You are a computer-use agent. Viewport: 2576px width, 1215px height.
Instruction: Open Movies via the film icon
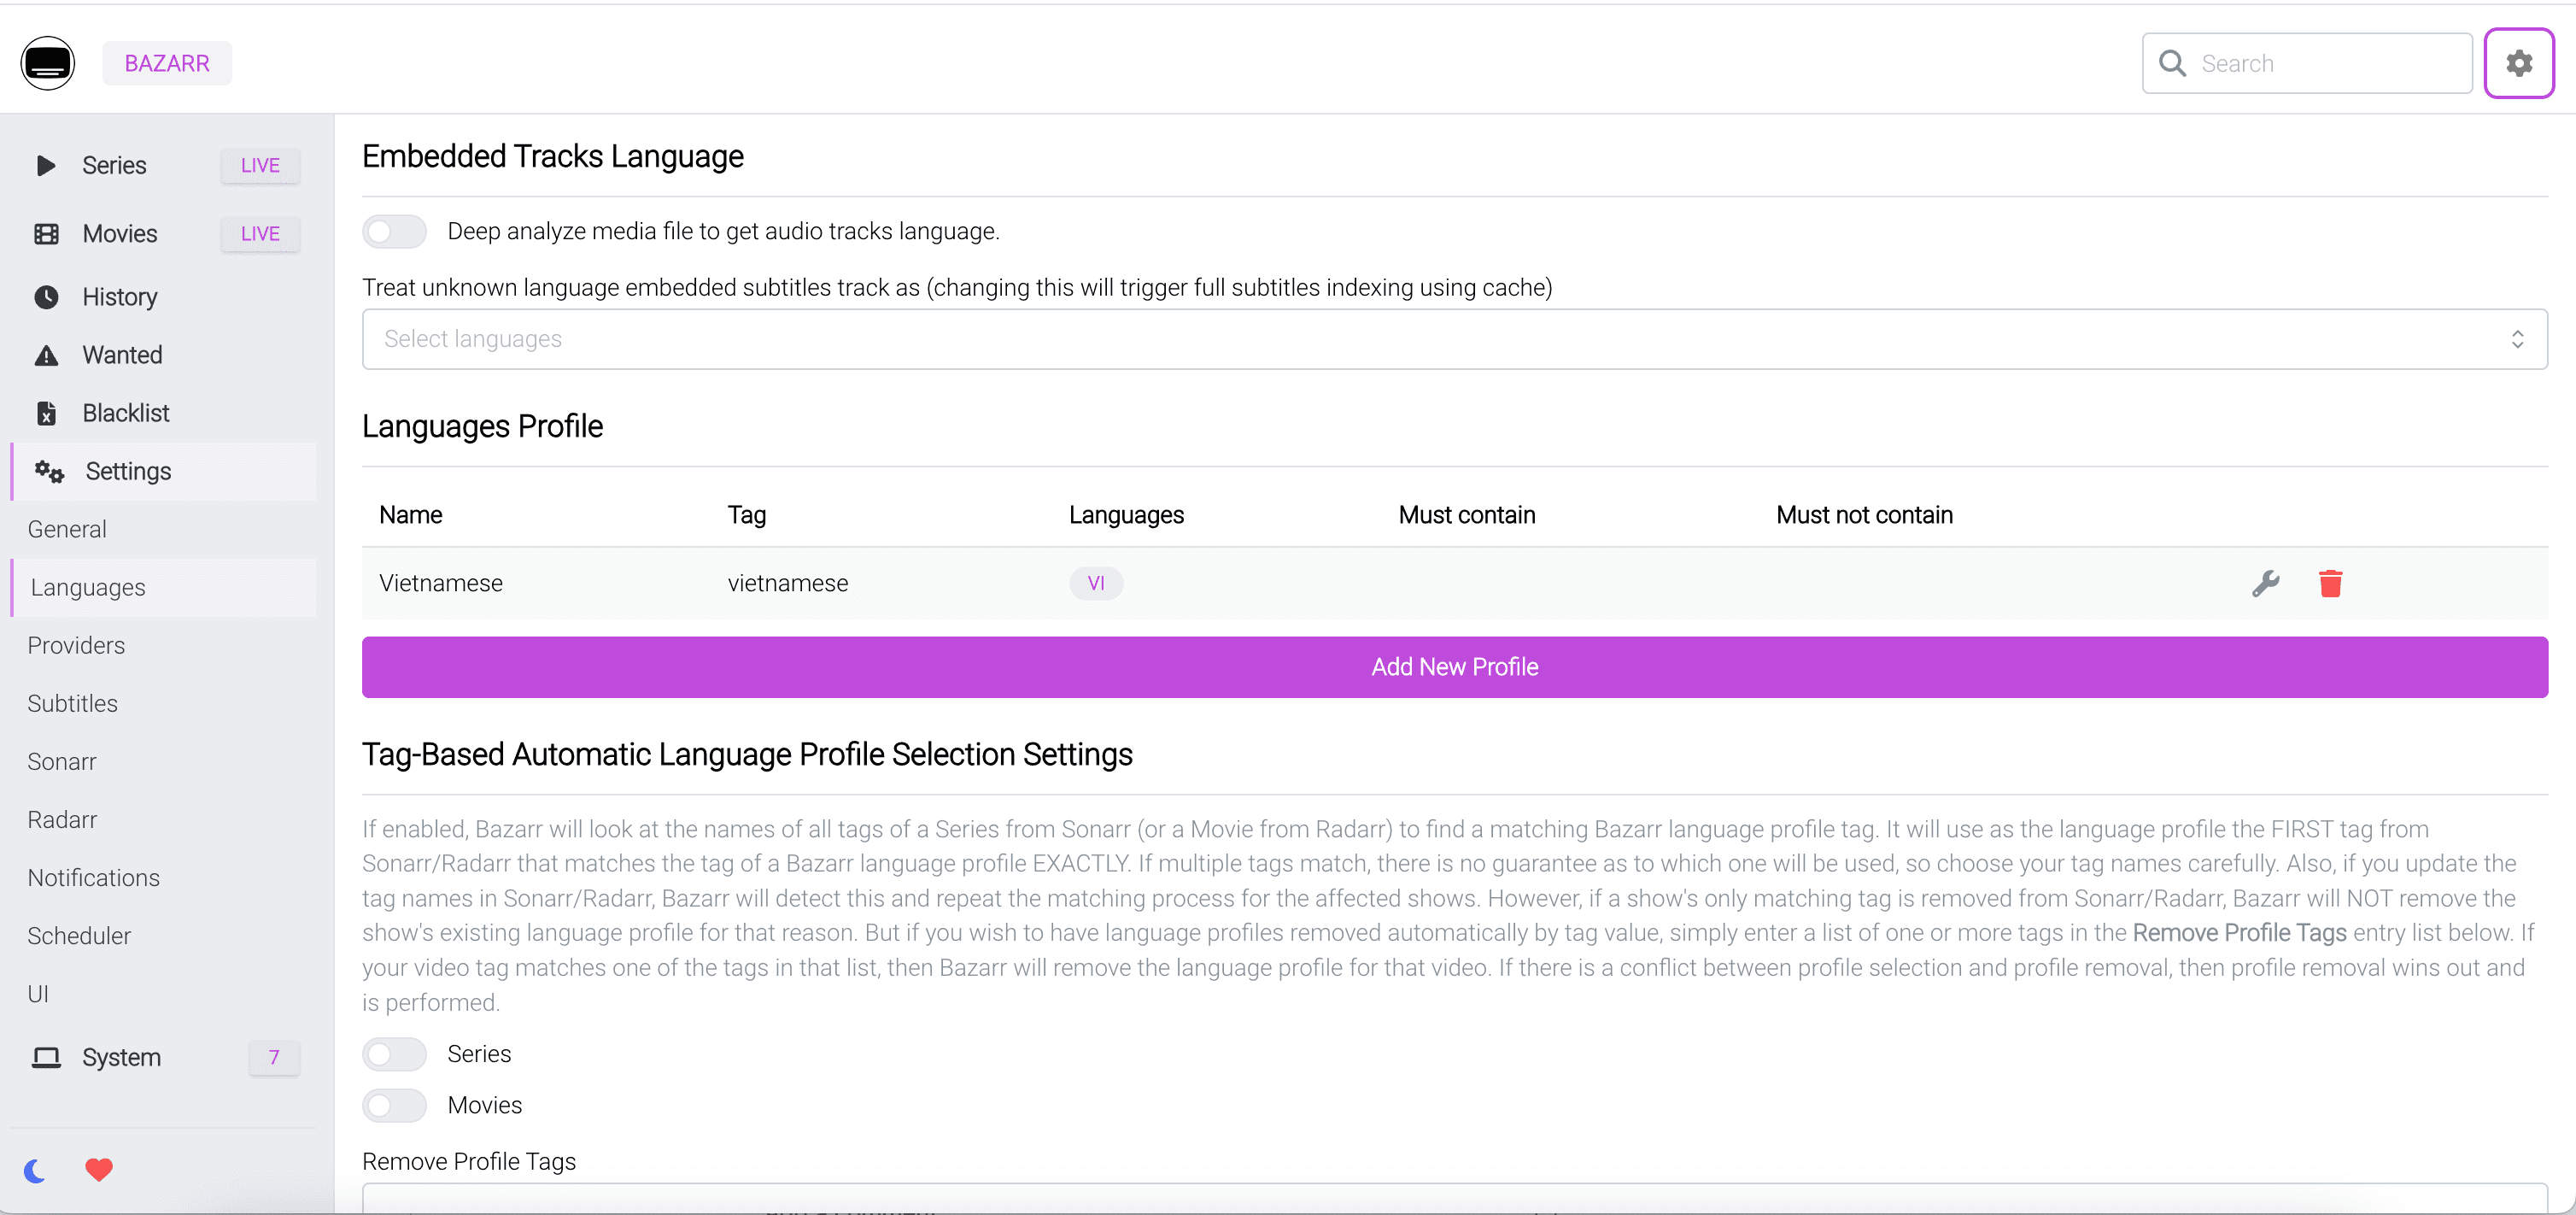pos(46,233)
